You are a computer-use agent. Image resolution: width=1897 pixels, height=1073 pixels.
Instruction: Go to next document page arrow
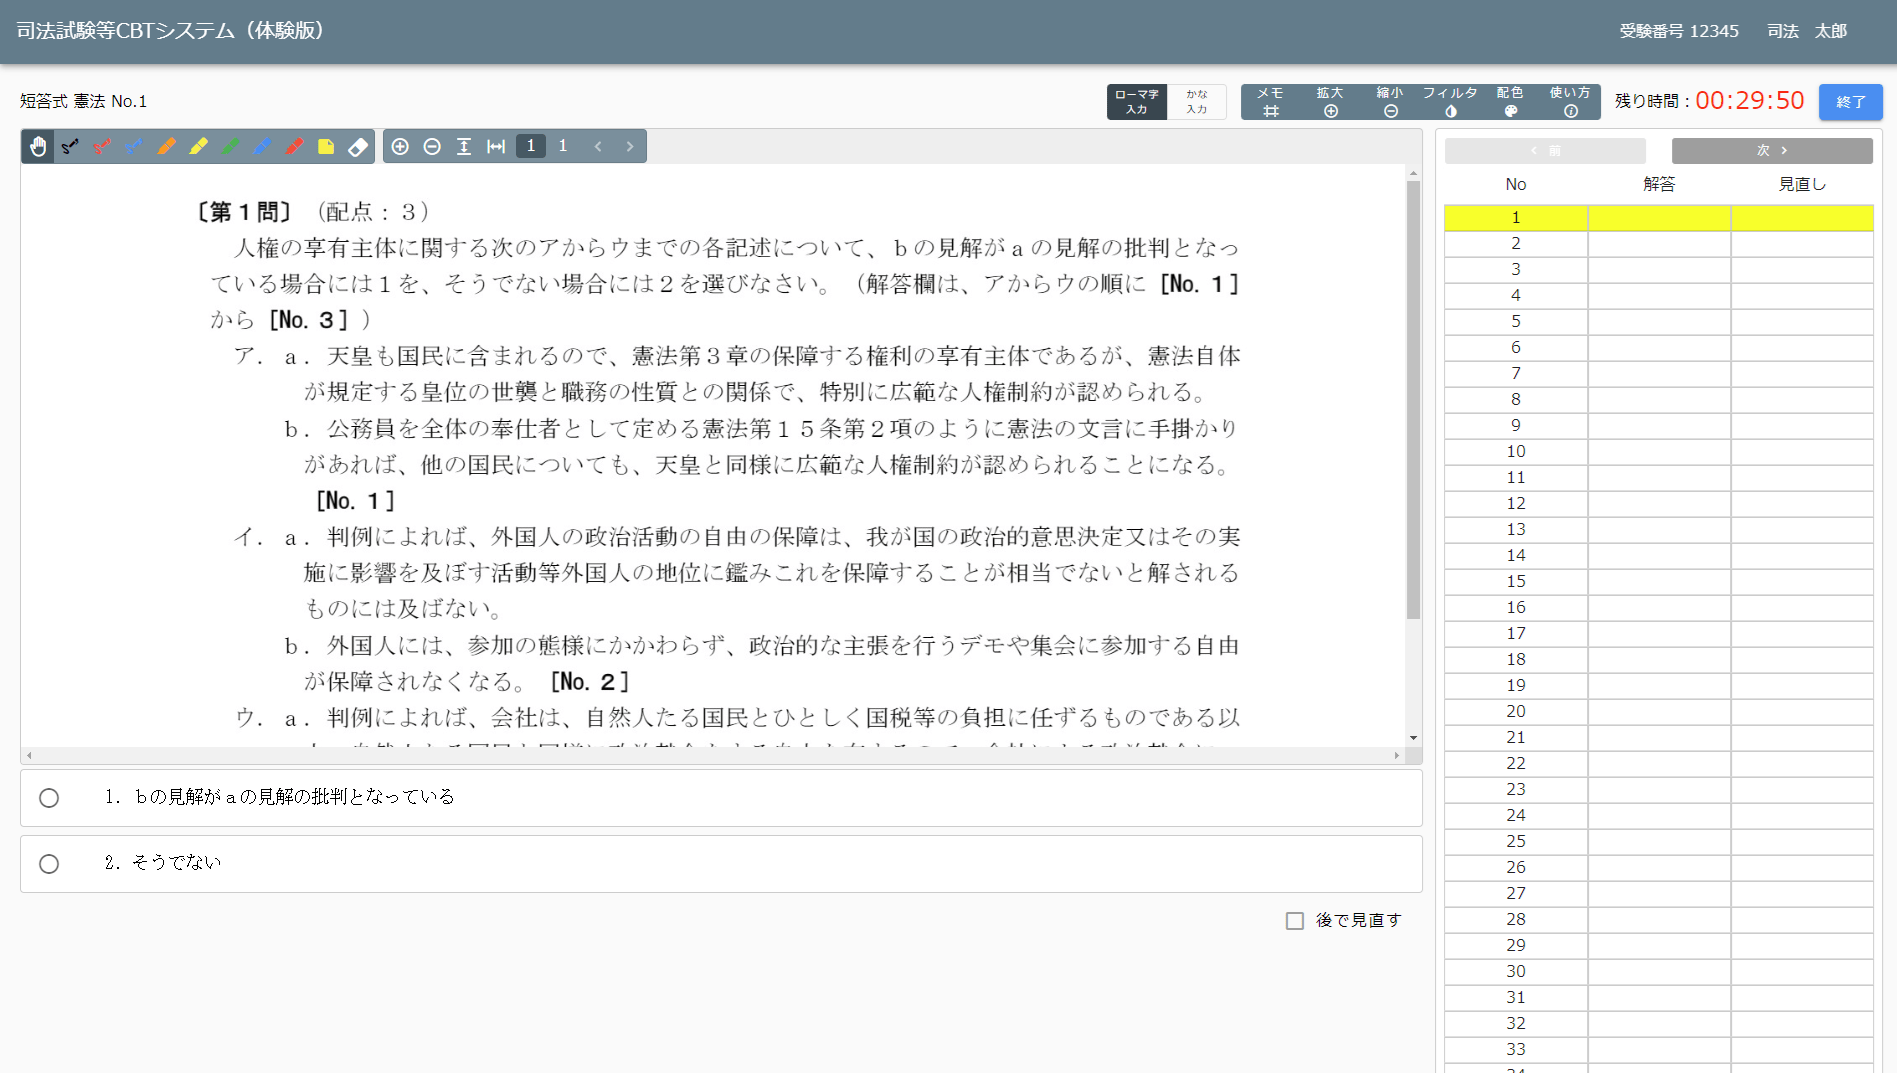pyautogui.click(x=630, y=147)
